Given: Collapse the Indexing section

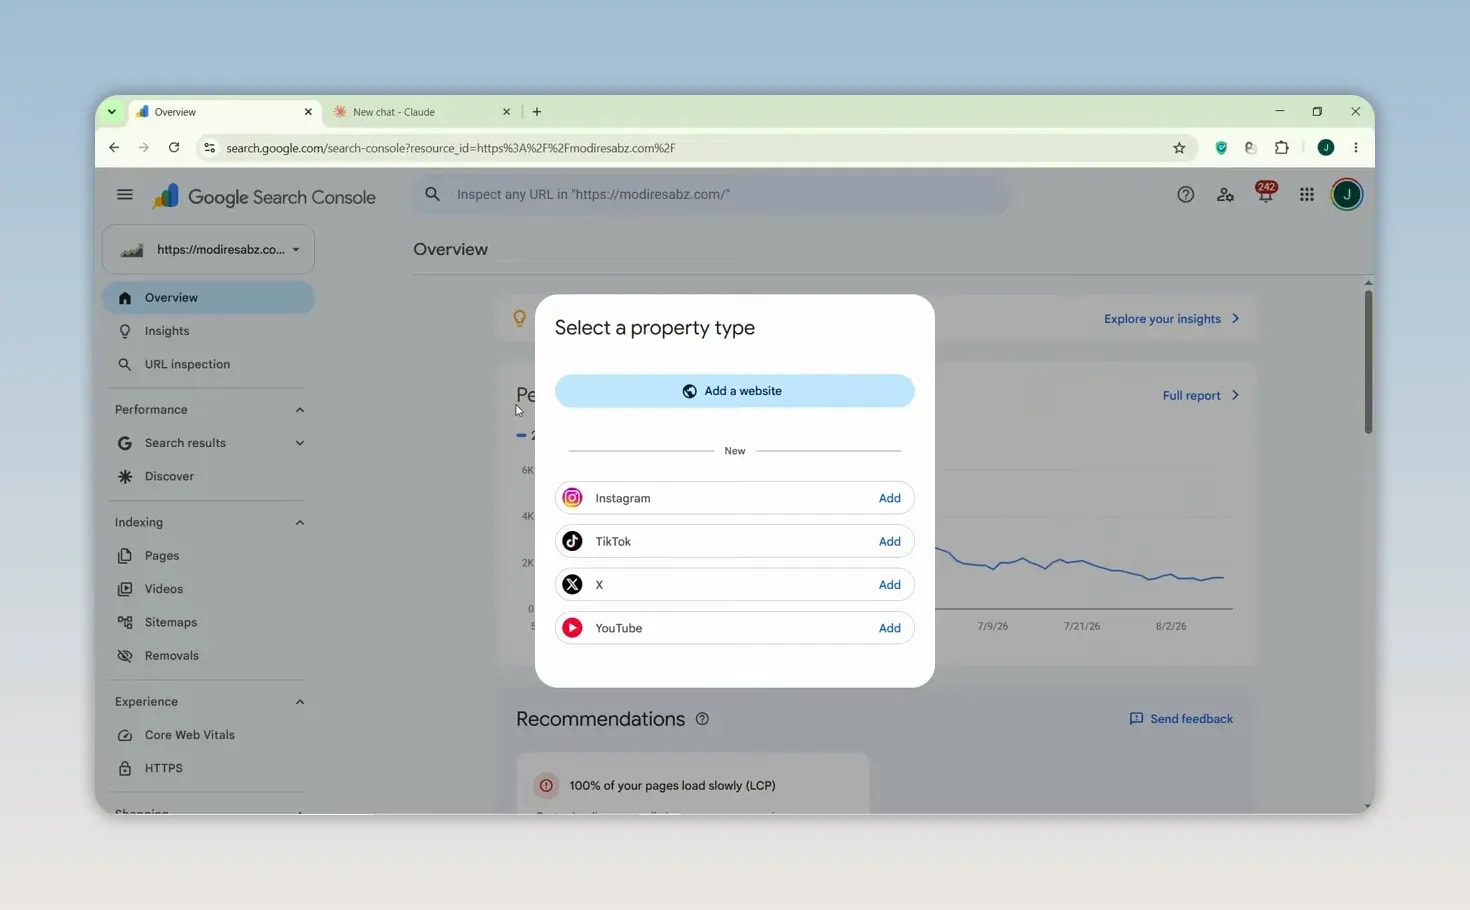Looking at the screenshot, I should pos(299,523).
